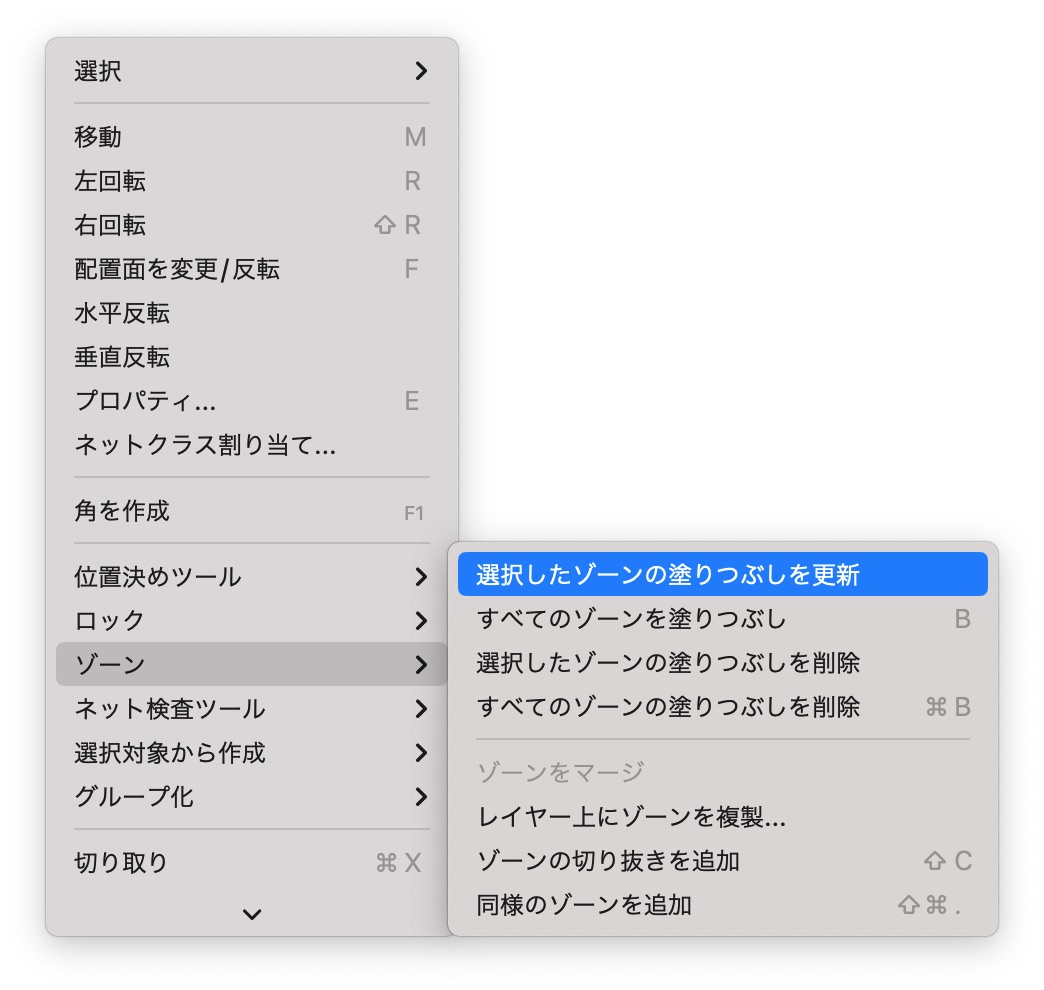
Task: Choose 切り取り menu item
Action: coord(251,862)
